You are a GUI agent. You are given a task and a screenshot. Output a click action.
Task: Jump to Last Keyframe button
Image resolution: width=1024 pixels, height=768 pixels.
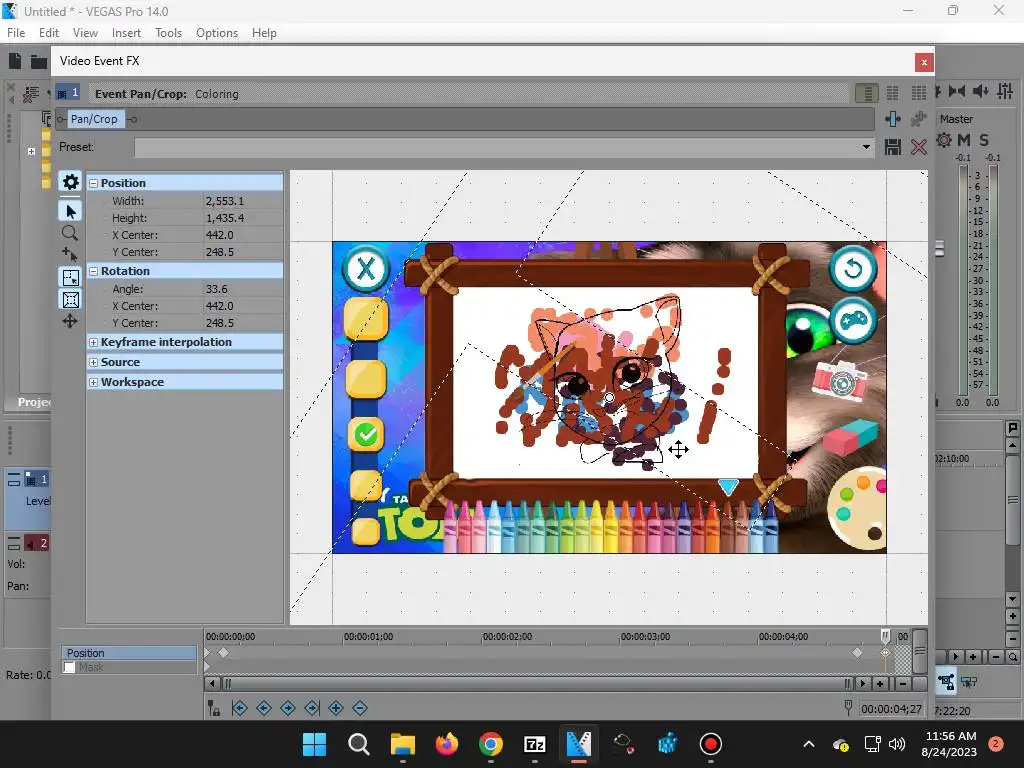tap(312, 708)
